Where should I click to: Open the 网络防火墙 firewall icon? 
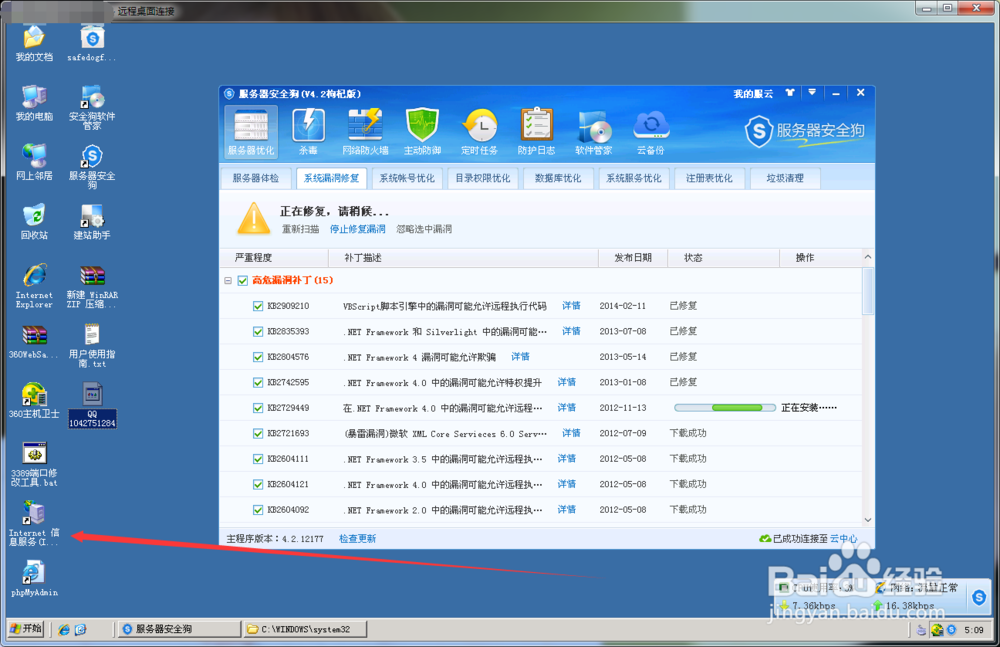pos(365,131)
